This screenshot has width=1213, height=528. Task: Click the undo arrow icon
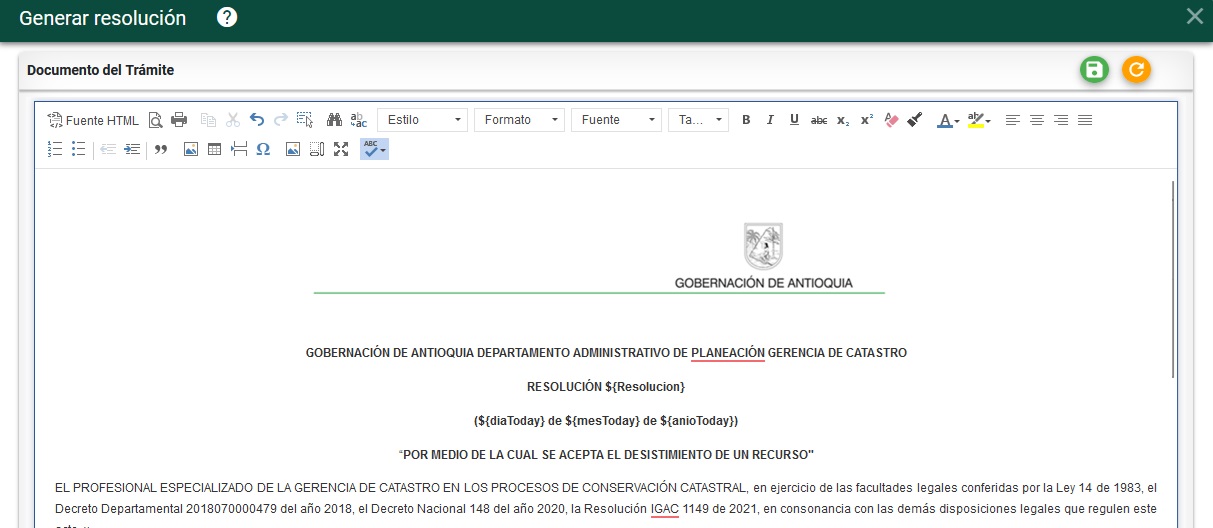(x=257, y=120)
